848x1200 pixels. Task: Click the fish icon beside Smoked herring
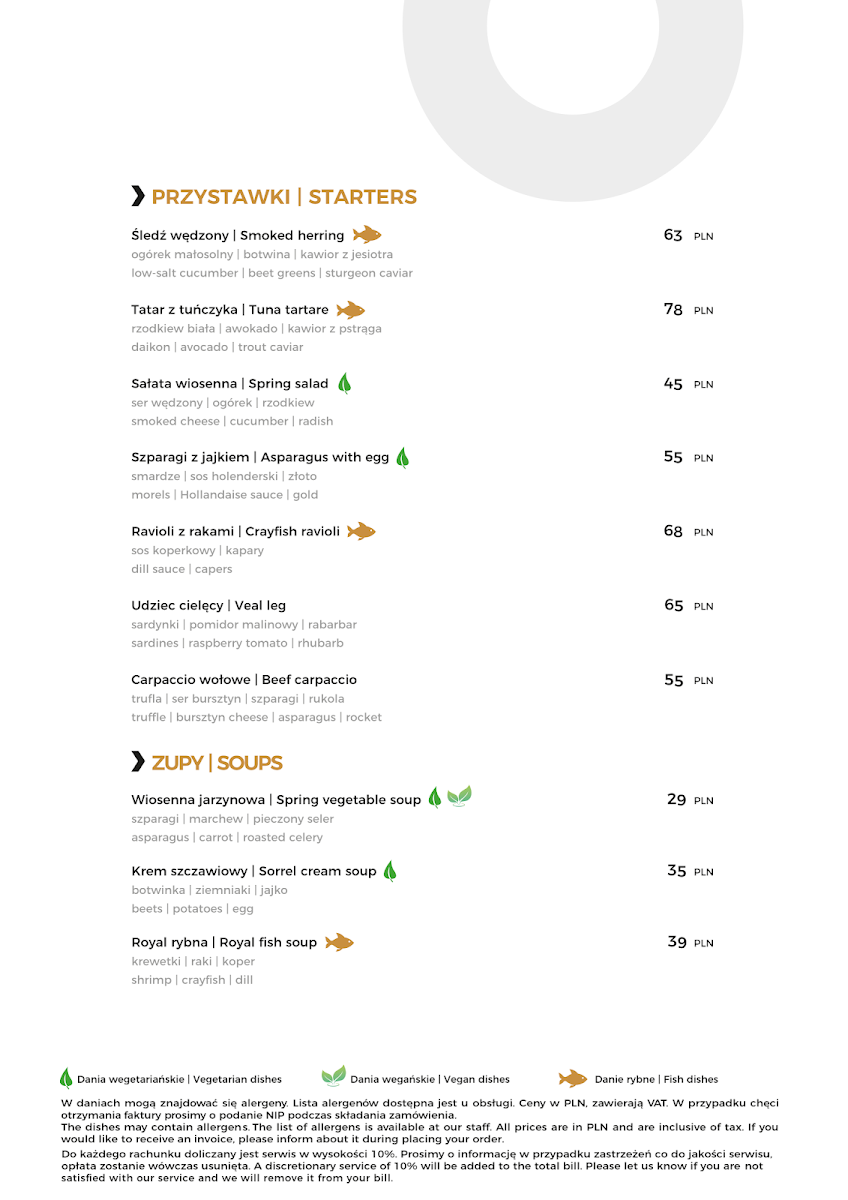[367, 235]
